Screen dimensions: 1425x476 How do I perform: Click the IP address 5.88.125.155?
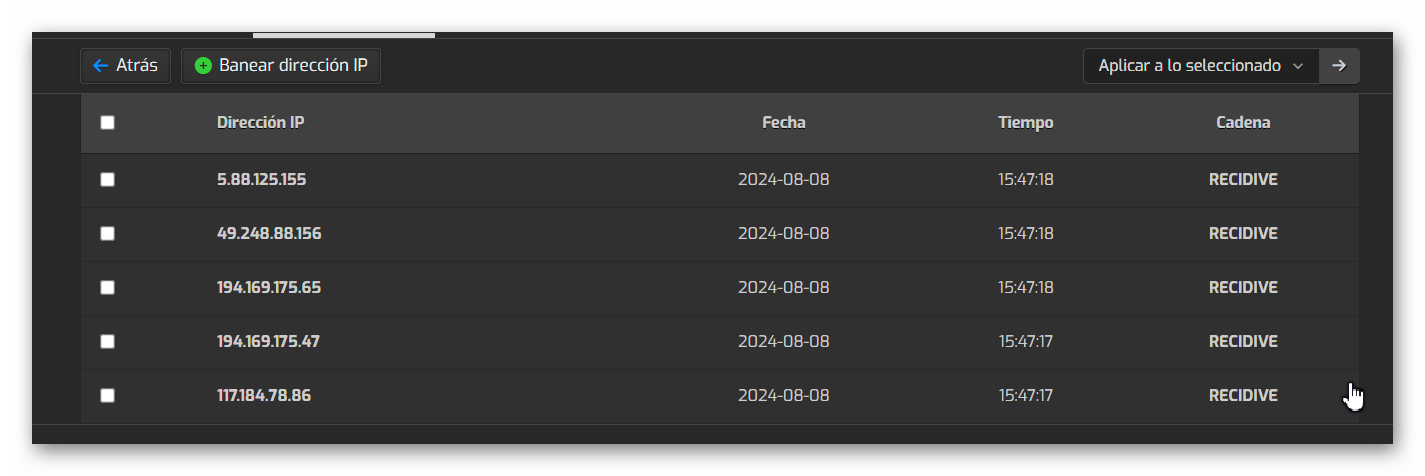(x=262, y=180)
